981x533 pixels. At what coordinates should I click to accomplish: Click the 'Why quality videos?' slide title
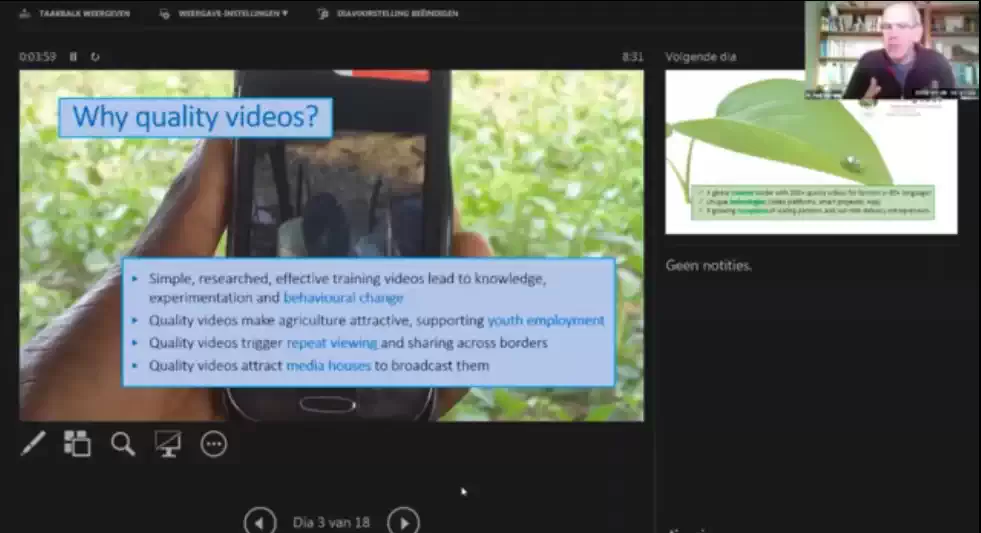[x=195, y=117]
